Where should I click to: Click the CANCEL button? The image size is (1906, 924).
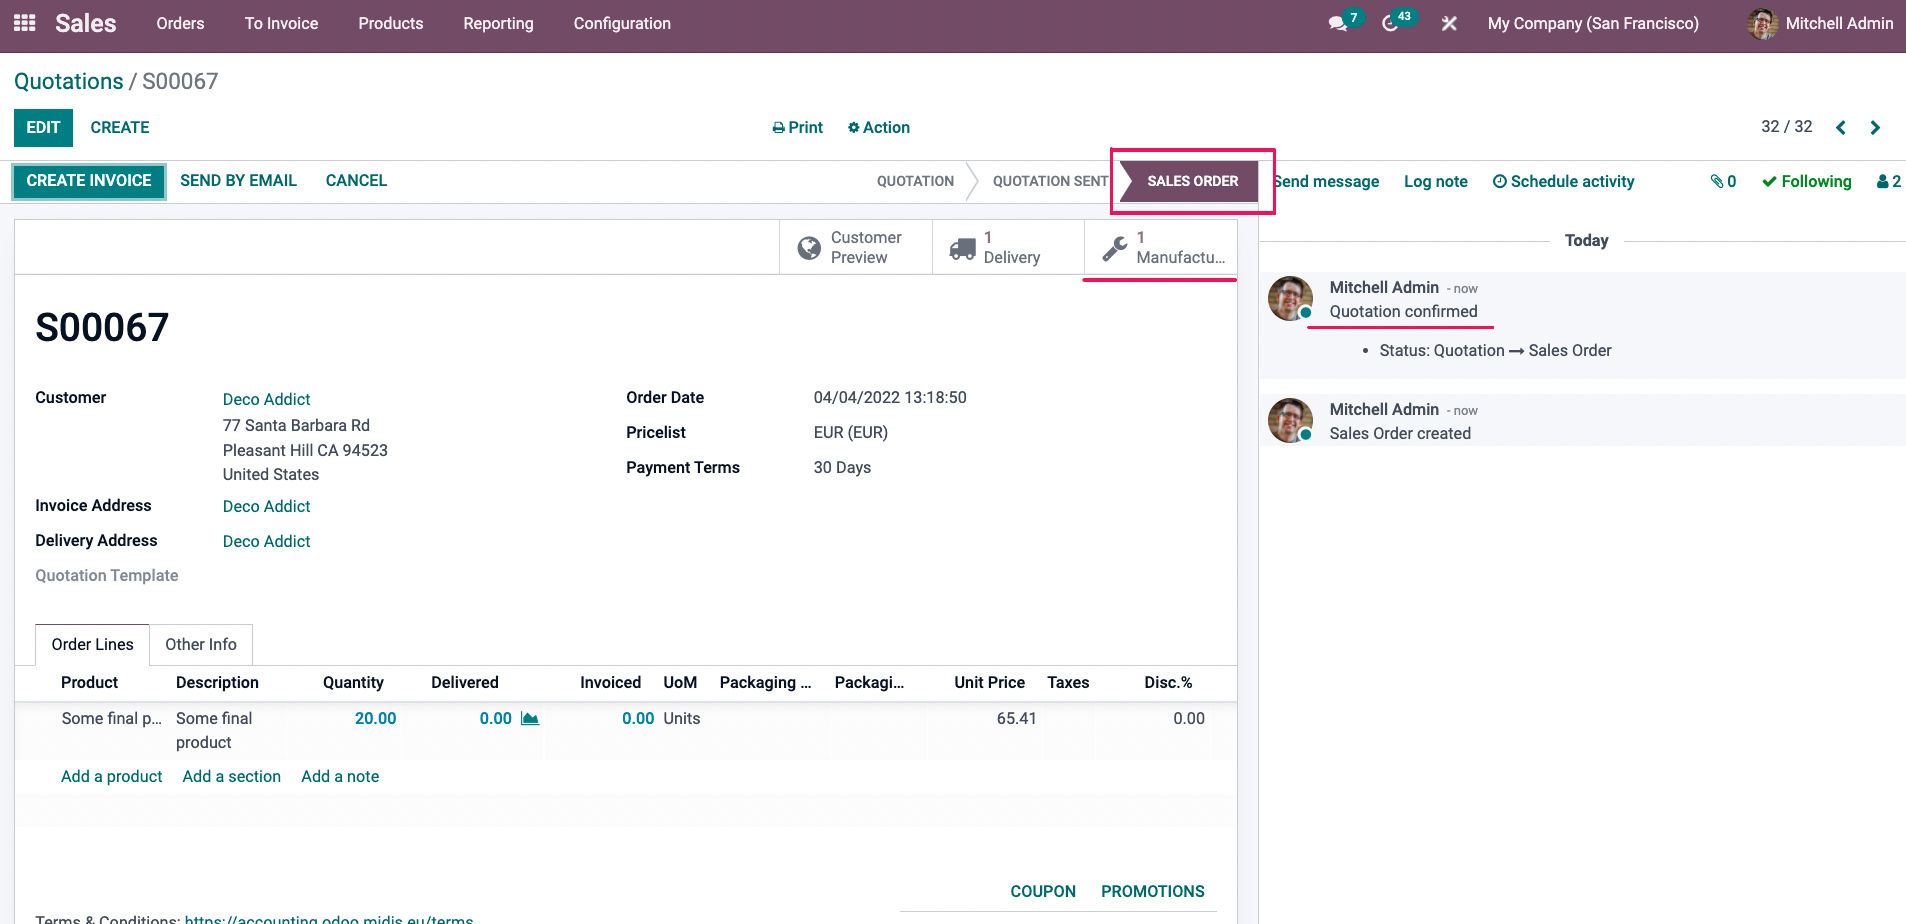[x=356, y=181]
